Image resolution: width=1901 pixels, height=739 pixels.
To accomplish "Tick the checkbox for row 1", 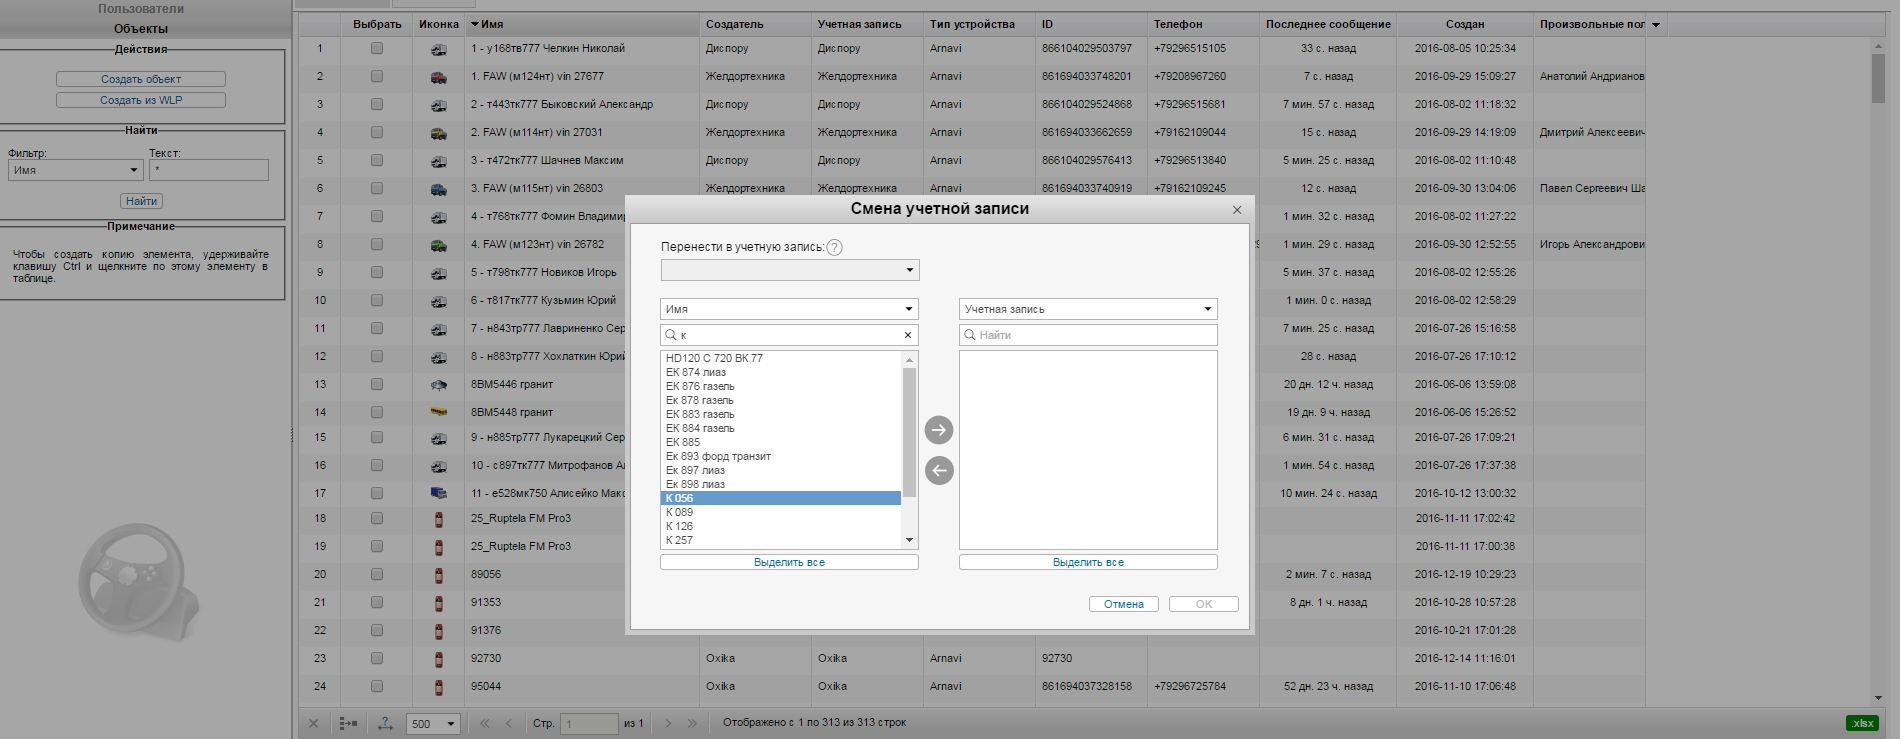I will tap(377, 48).
